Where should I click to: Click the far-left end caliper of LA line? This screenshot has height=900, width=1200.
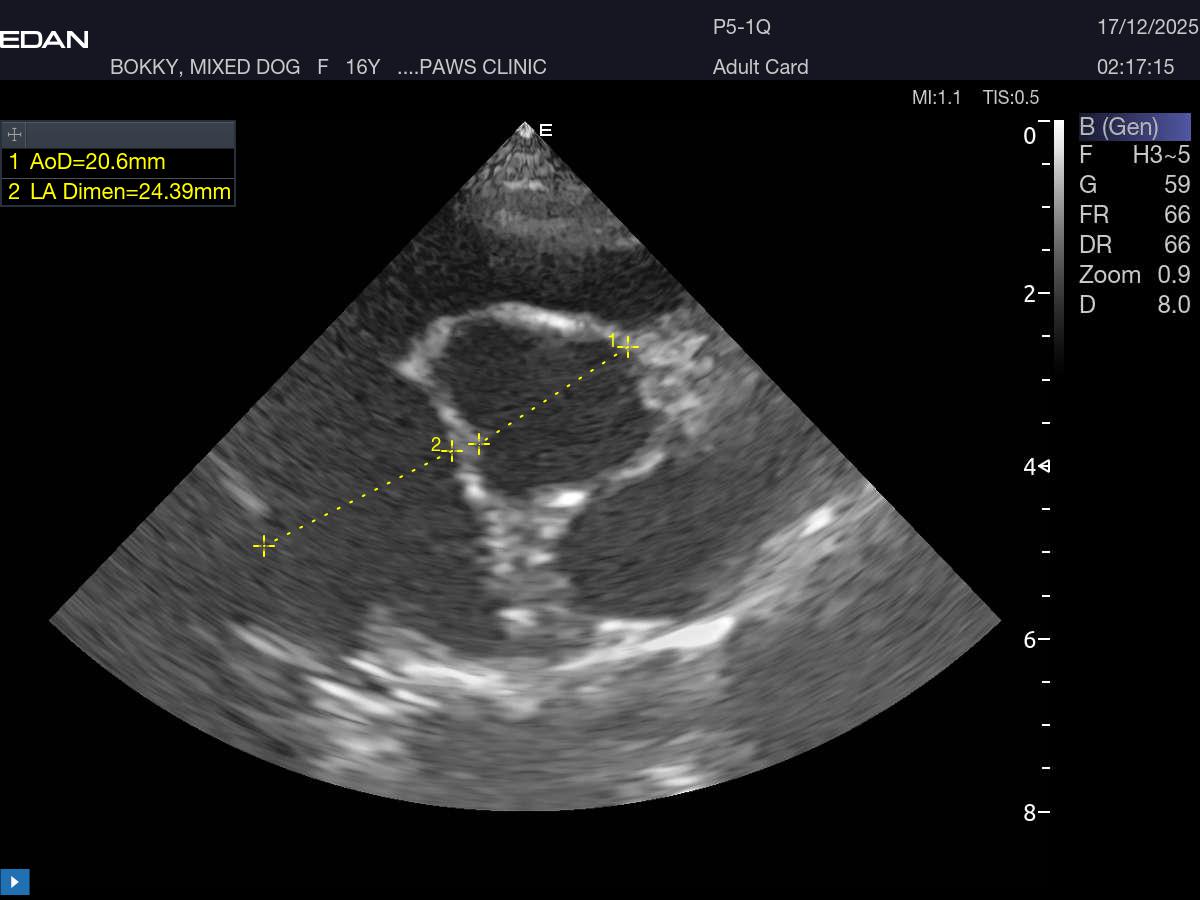264,545
